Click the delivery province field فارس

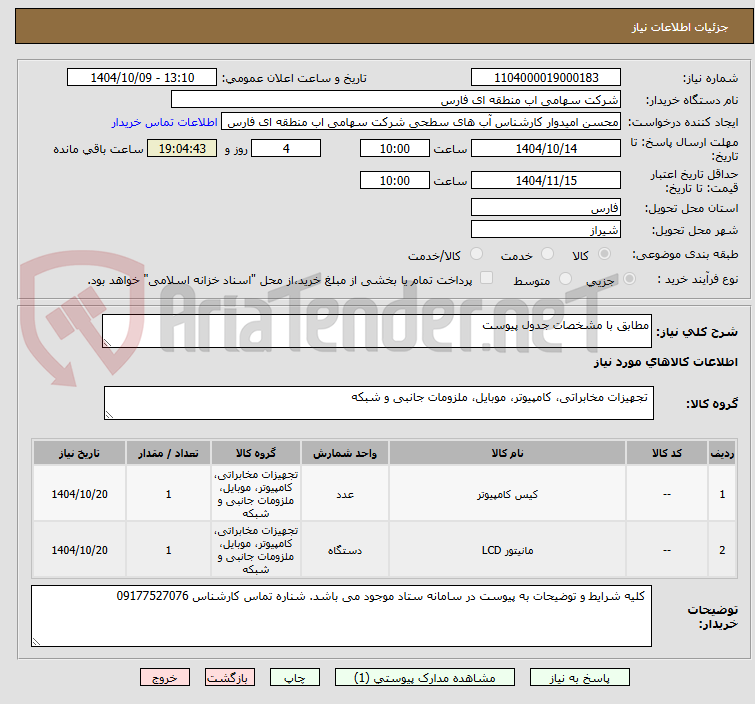pos(546,208)
